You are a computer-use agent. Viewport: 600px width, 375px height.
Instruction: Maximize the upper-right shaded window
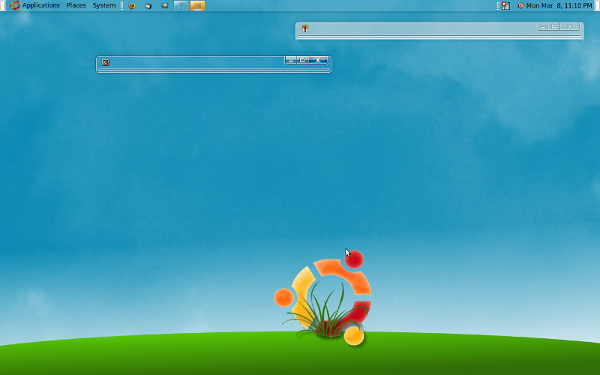coord(554,26)
